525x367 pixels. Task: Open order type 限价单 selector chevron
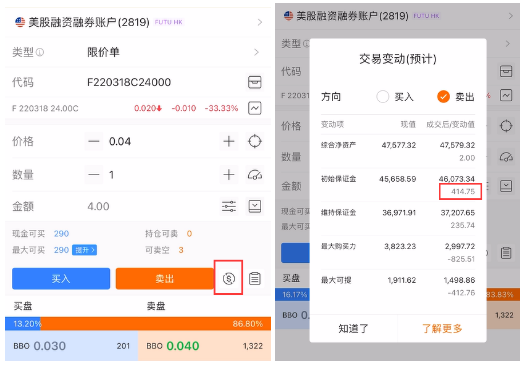256,52
